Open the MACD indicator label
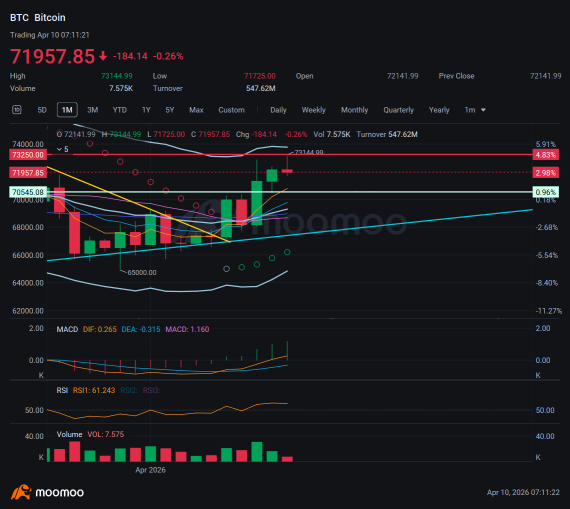570x509 pixels. pyautogui.click(x=67, y=329)
